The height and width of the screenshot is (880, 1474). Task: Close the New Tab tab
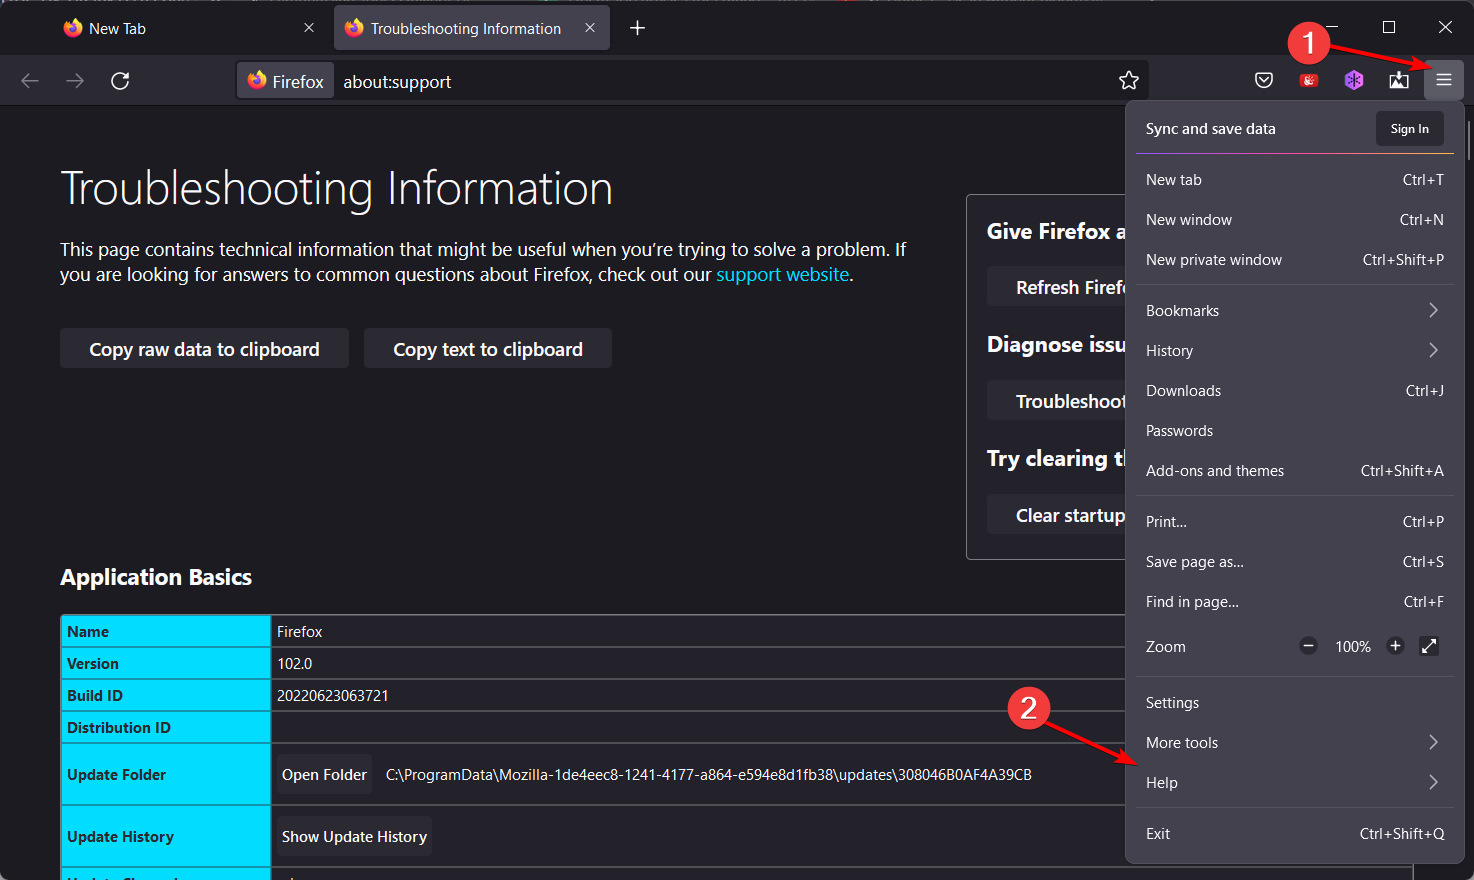(309, 28)
